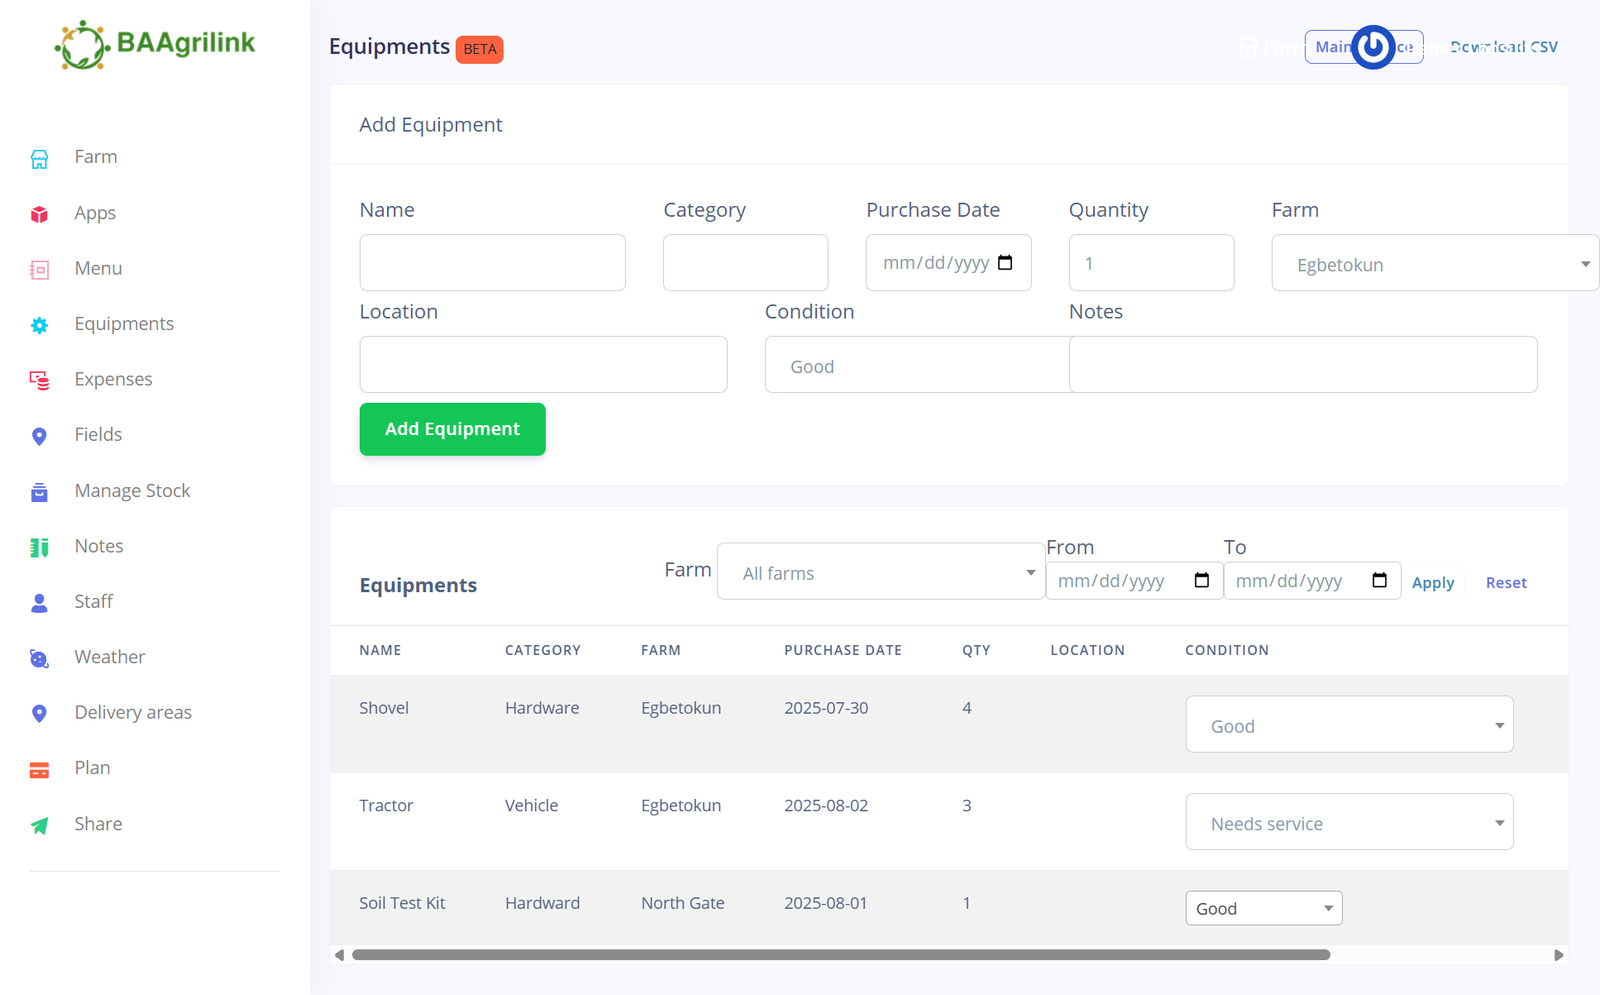Image resolution: width=1600 pixels, height=995 pixels.
Task: Click the Equipments gear icon in sidebar
Action: [39, 325]
